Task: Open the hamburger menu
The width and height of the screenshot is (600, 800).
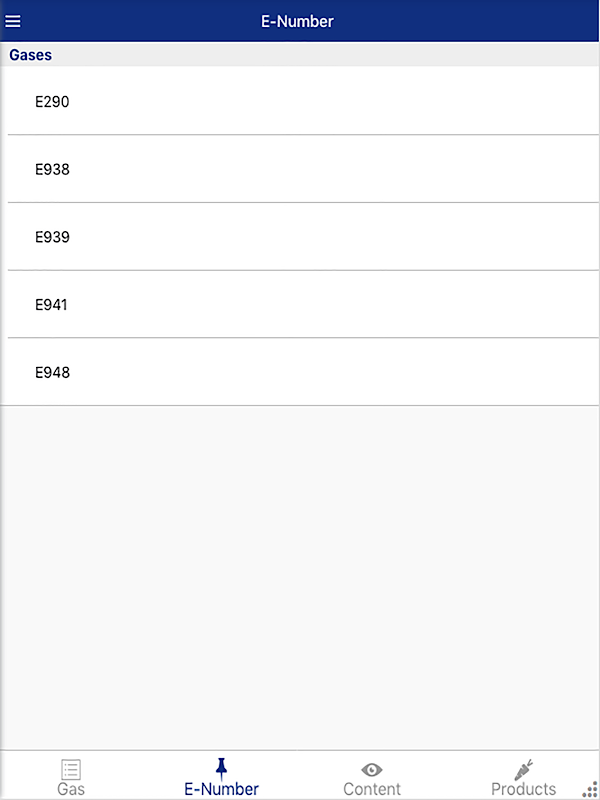Action: pyautogui.click(x=13, y=21)
